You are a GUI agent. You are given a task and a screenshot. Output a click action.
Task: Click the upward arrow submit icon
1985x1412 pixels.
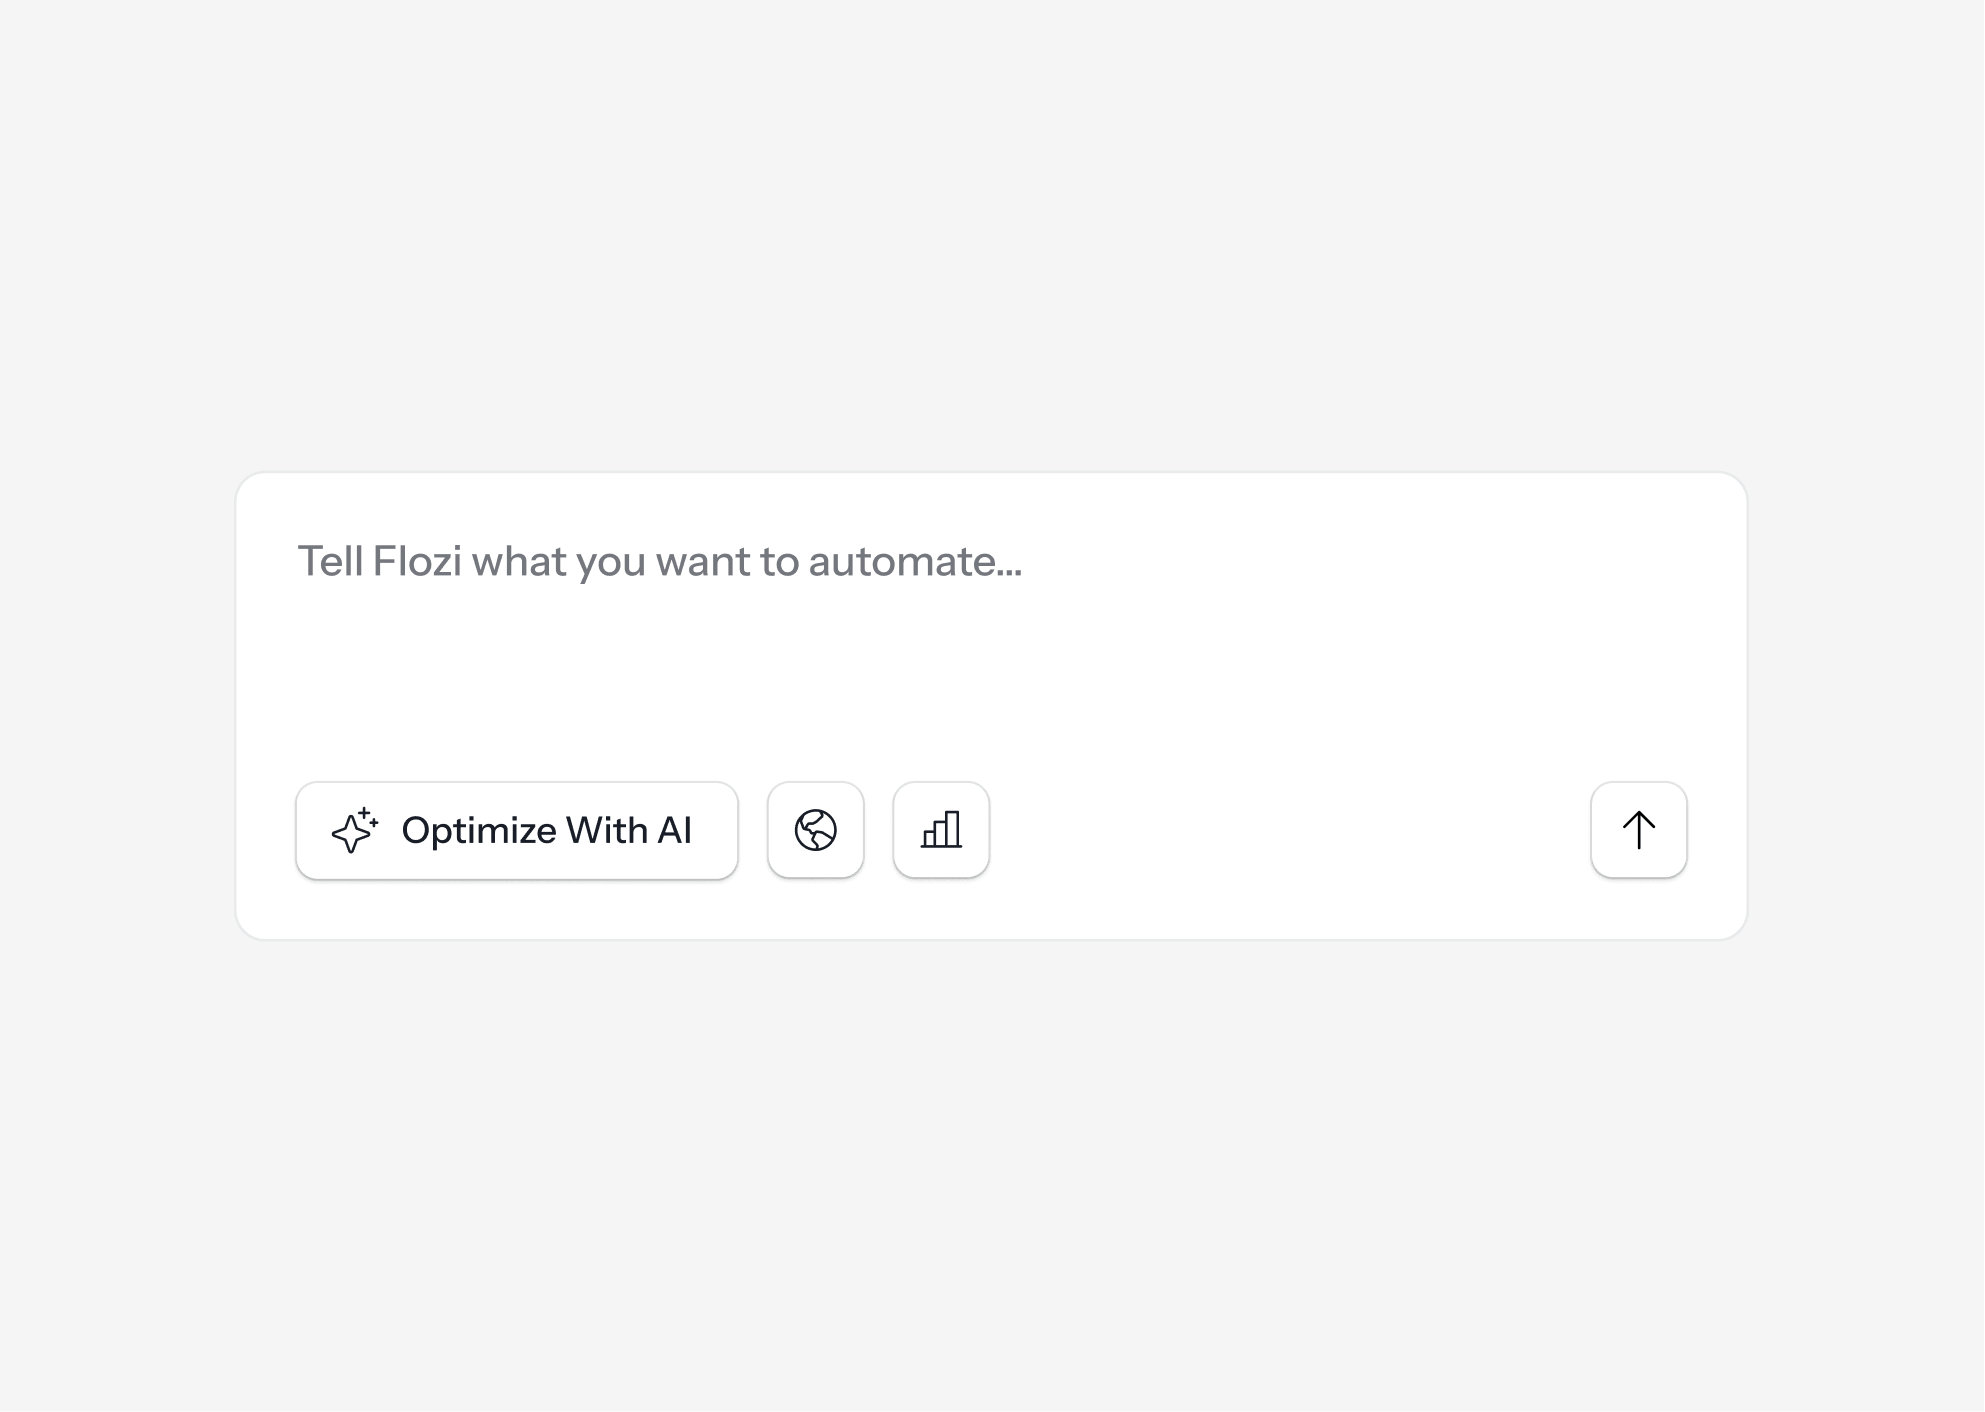tap(1638, 830)
